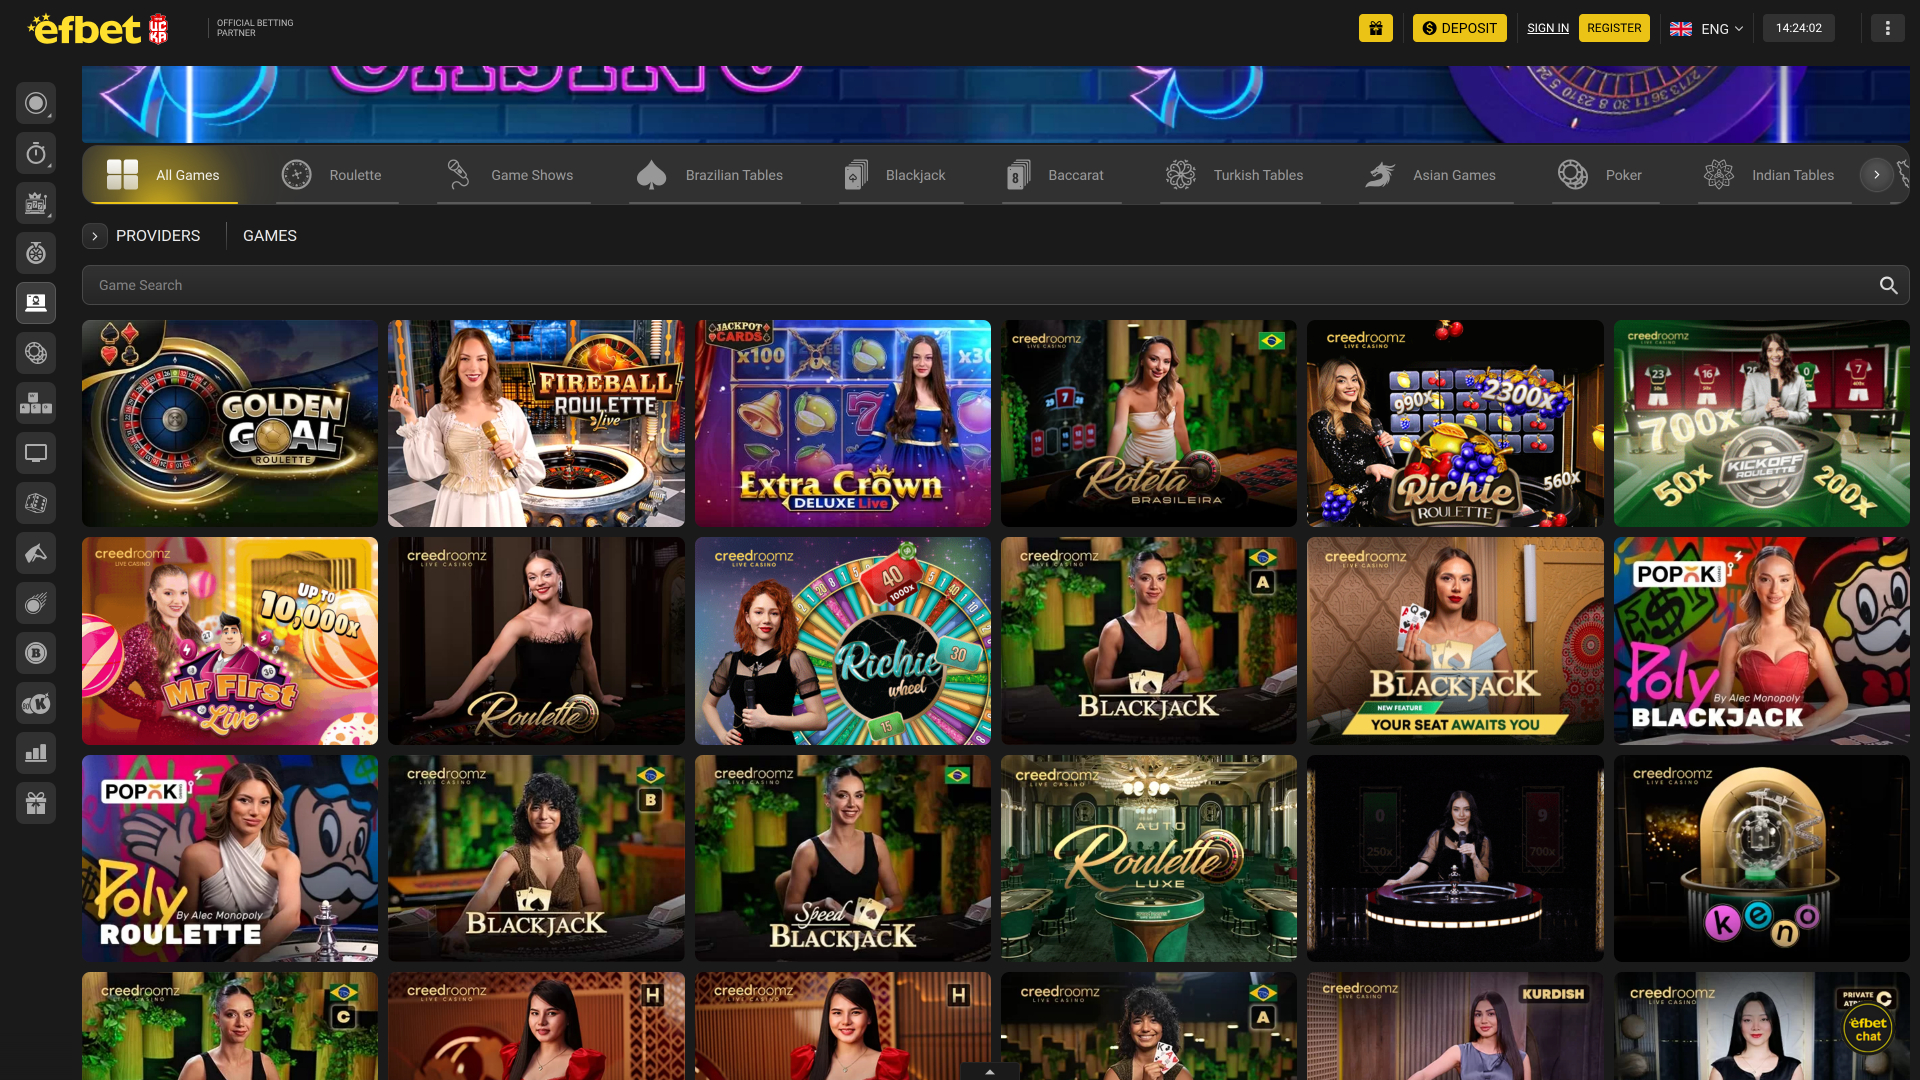The width and height of the screenshot is (1920, 1080).
Task: Open the live casino section in sidebar
Action: pyautogui.click(x=36, y=301)
